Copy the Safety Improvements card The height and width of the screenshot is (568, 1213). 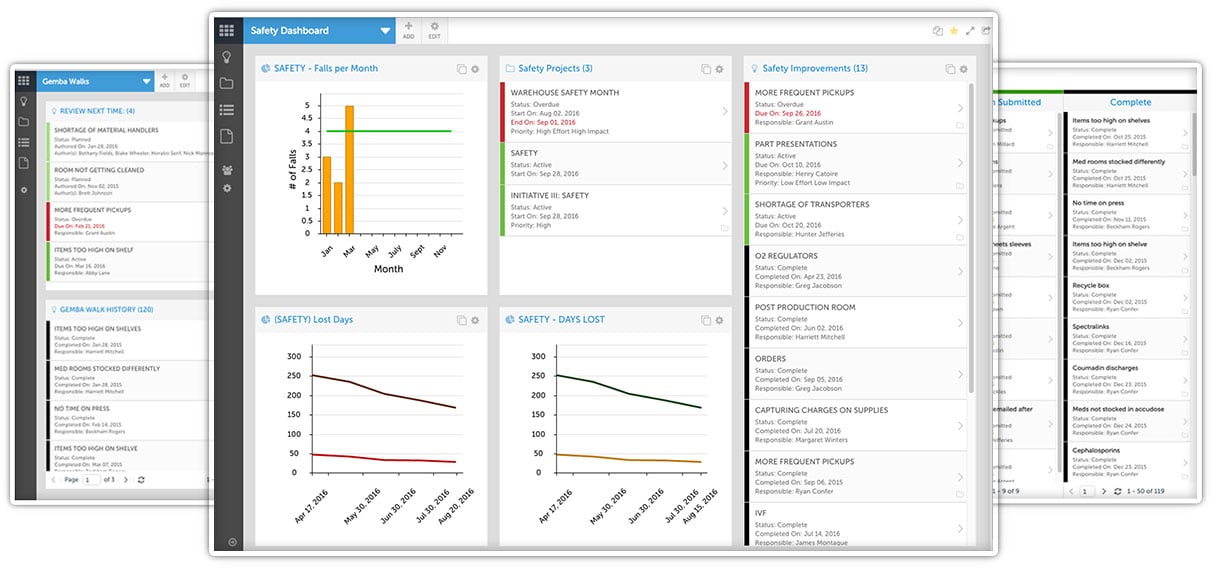[950, 69]
